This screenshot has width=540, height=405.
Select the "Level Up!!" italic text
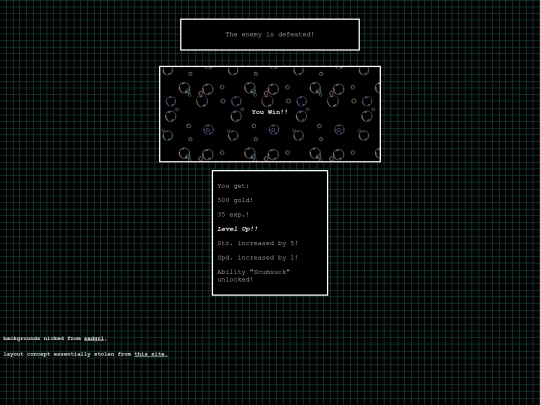[x=237, y=229]
